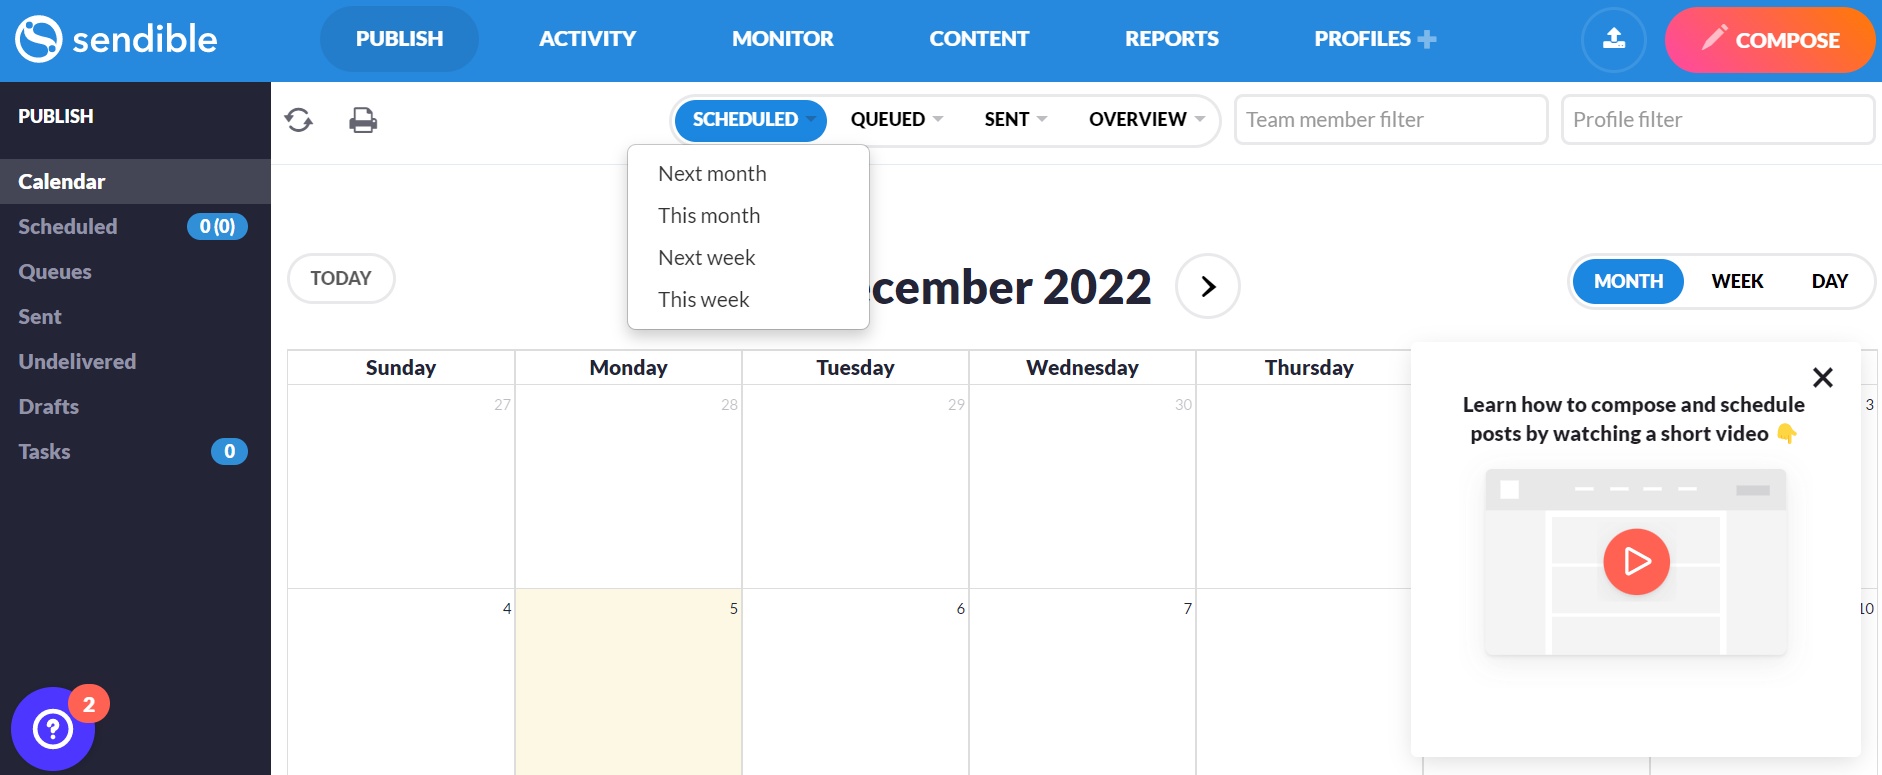Click the refresh calendar icon
This screenshot has height=775, width=1882.
tap(298, 120)
